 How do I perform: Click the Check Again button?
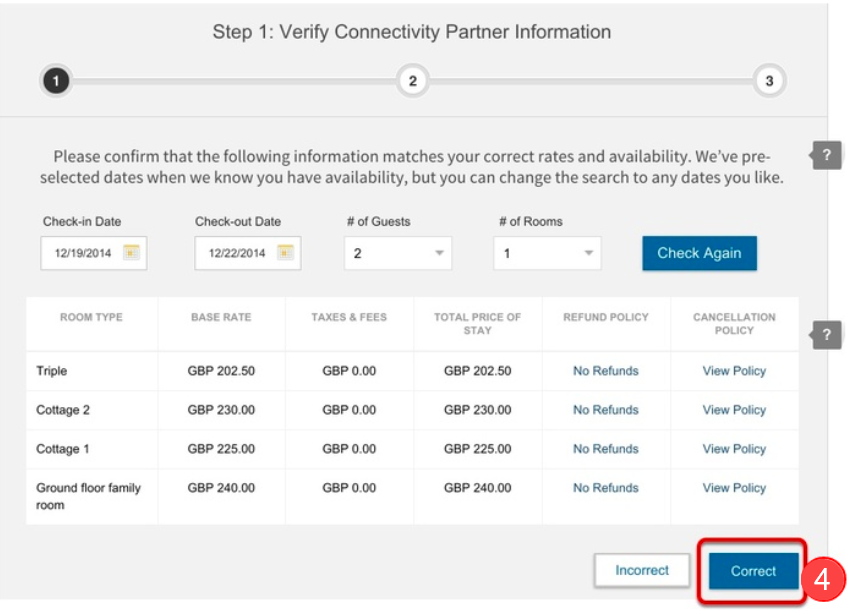point(699,253)
